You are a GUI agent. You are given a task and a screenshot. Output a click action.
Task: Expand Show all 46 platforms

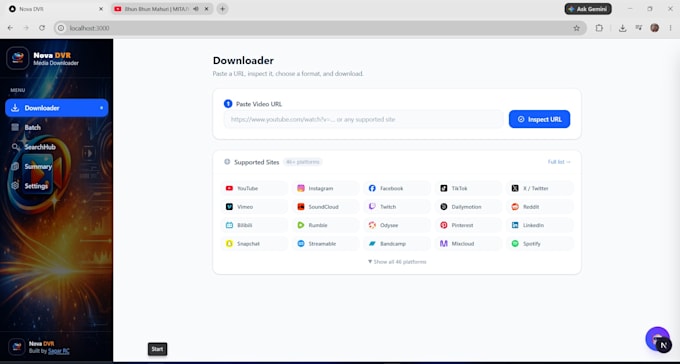[x=397, y=262]
